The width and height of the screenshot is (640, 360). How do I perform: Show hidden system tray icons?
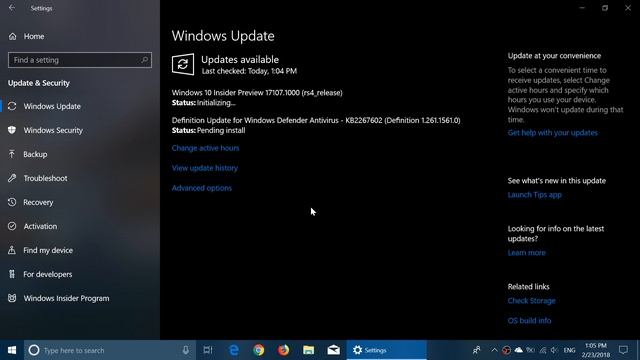coord(494,350)
